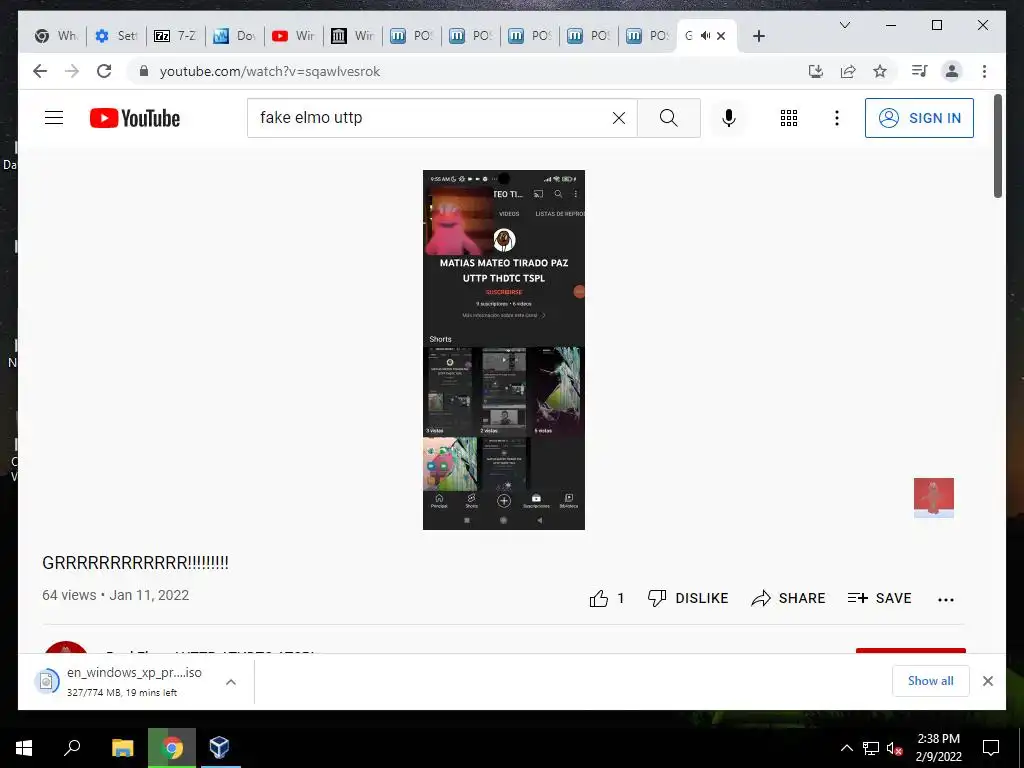Open the network tray icon
Screen dimensions: 1024x768
871,748
